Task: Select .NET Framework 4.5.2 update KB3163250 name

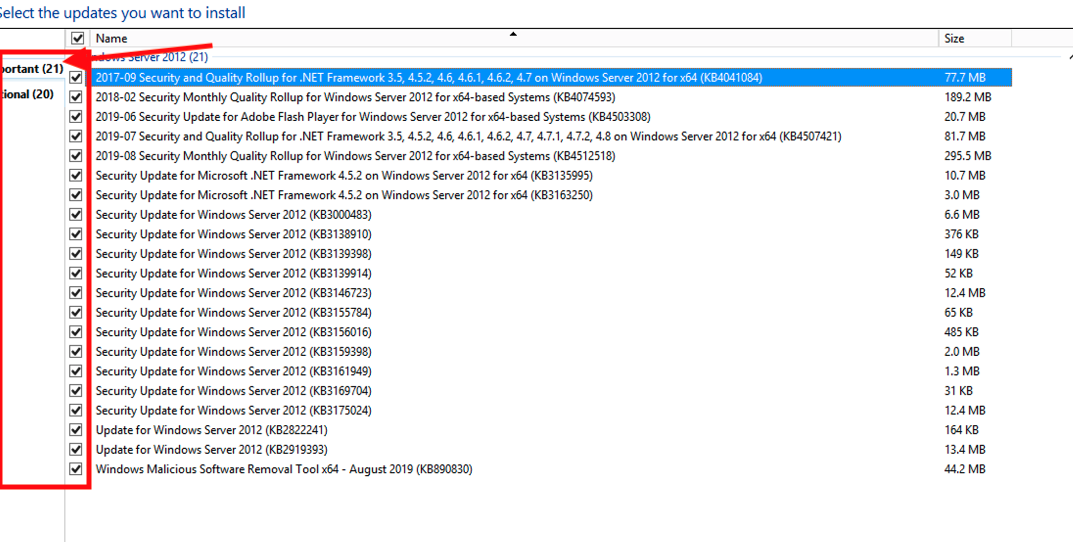Action: click(344, 195)
